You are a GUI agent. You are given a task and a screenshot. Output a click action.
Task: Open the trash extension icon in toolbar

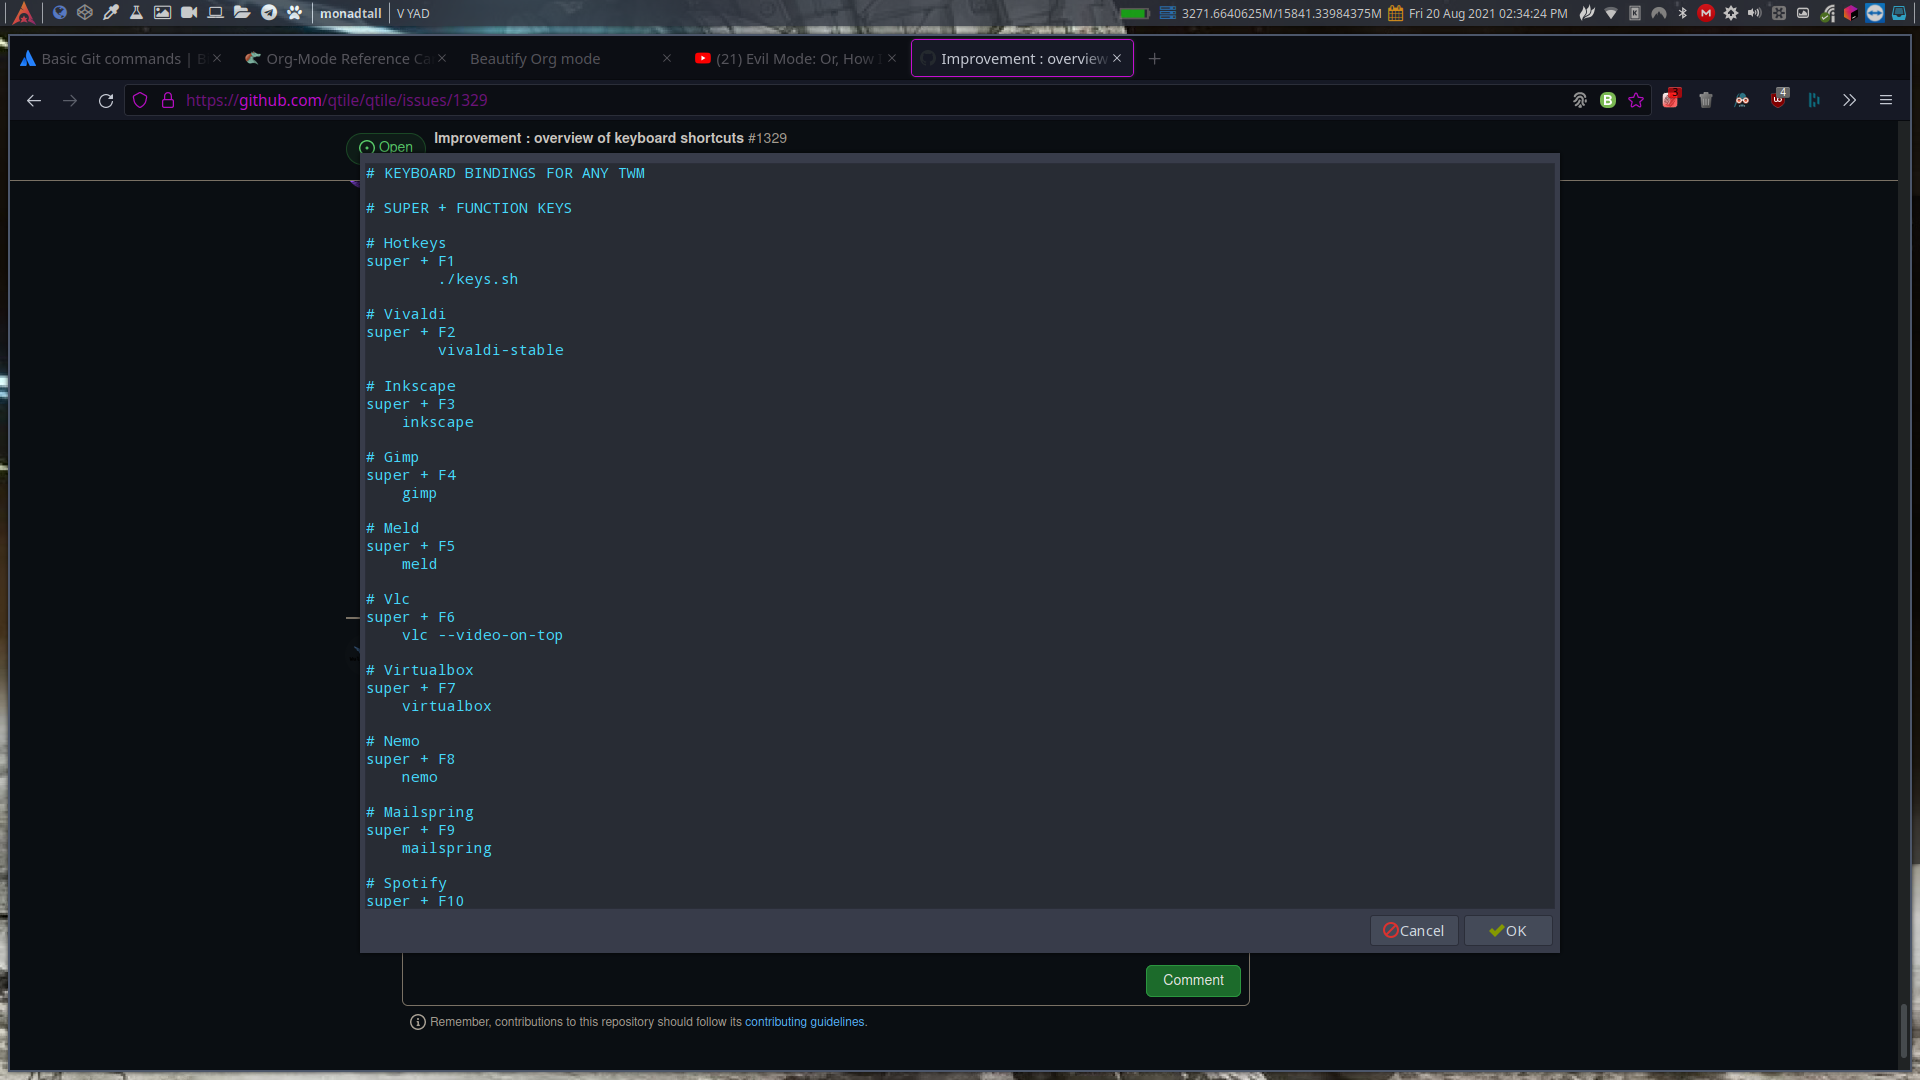pos(1706,100)
